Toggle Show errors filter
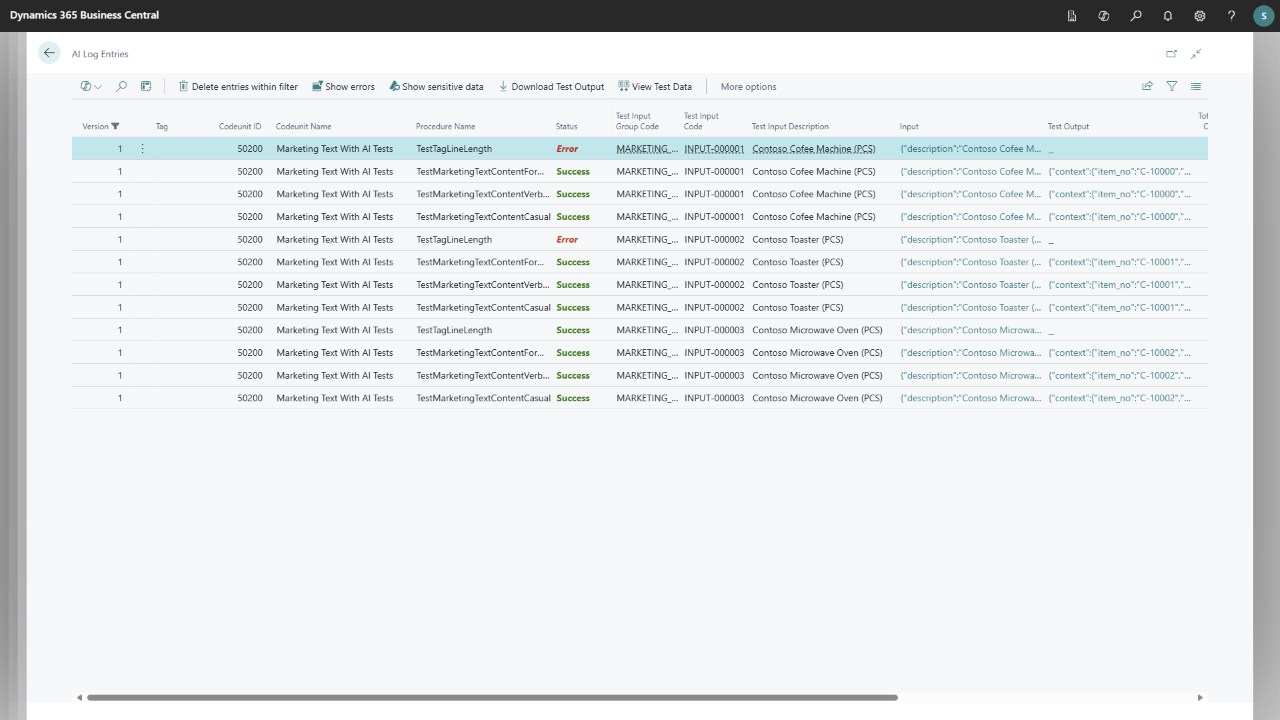Screen dimensions: 1280x720 click(x=343, y=86)
